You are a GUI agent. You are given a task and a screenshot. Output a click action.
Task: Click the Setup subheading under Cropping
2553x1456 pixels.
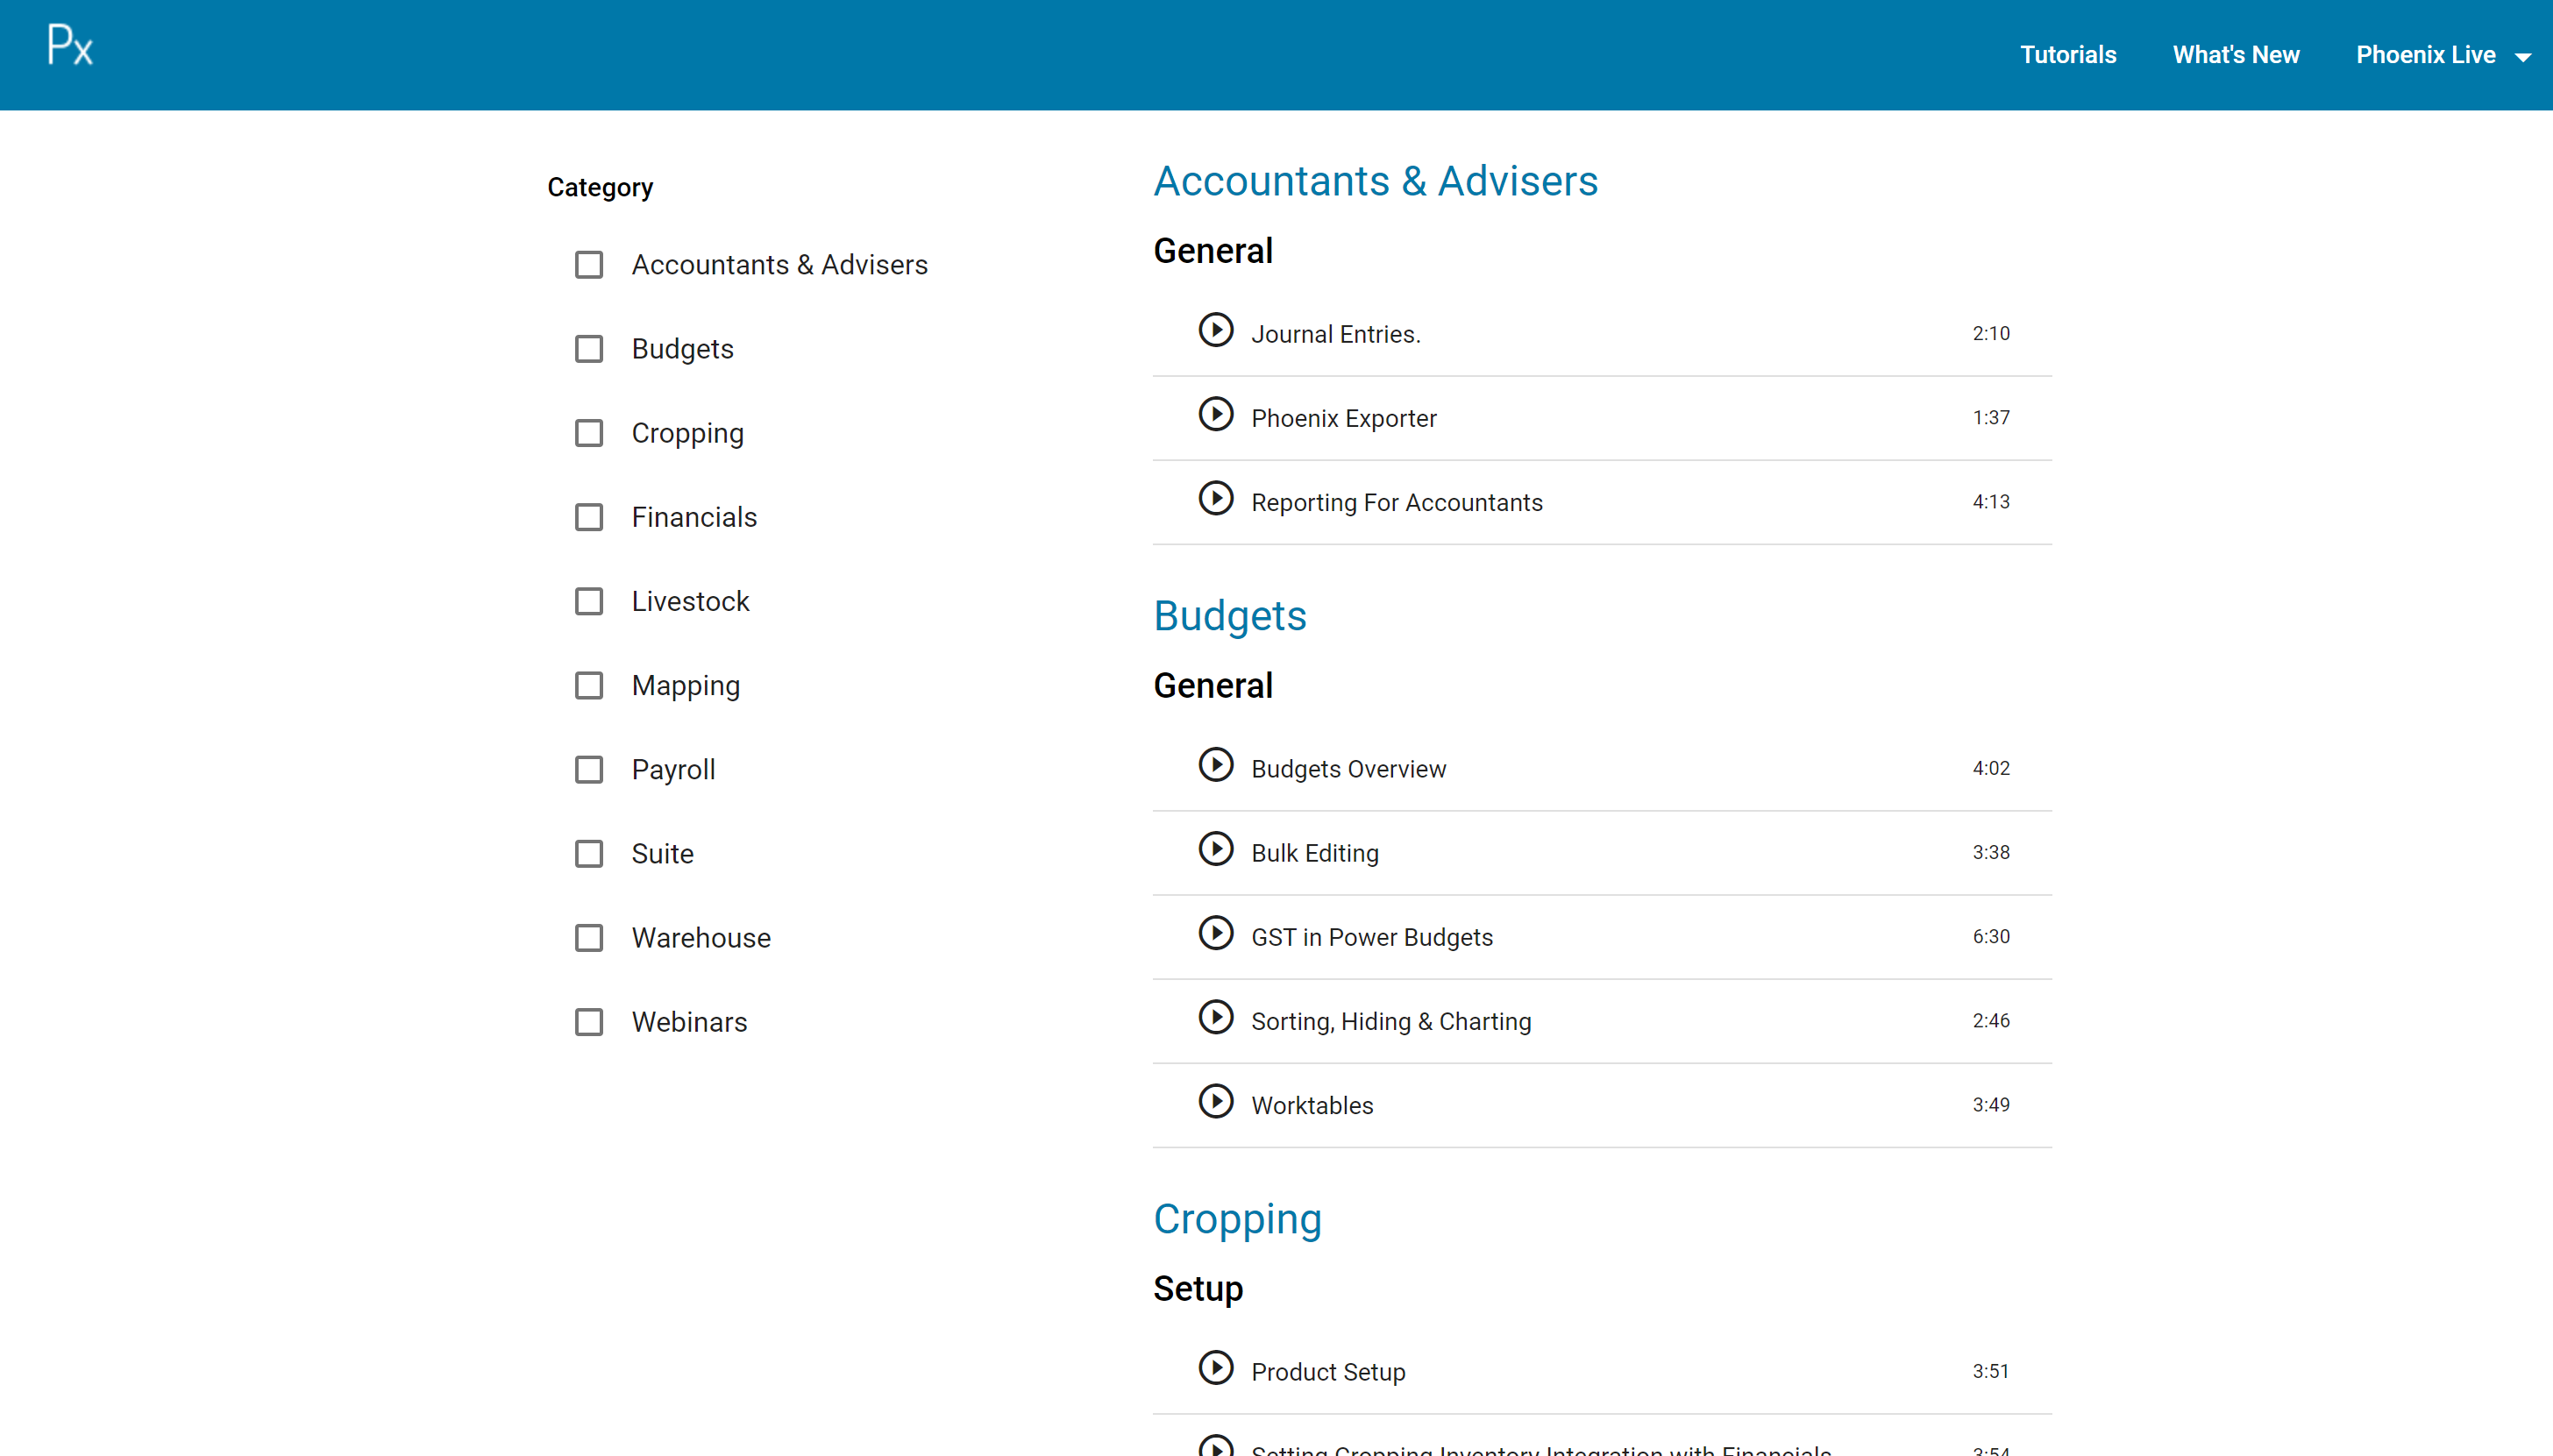(1197, 1288)
